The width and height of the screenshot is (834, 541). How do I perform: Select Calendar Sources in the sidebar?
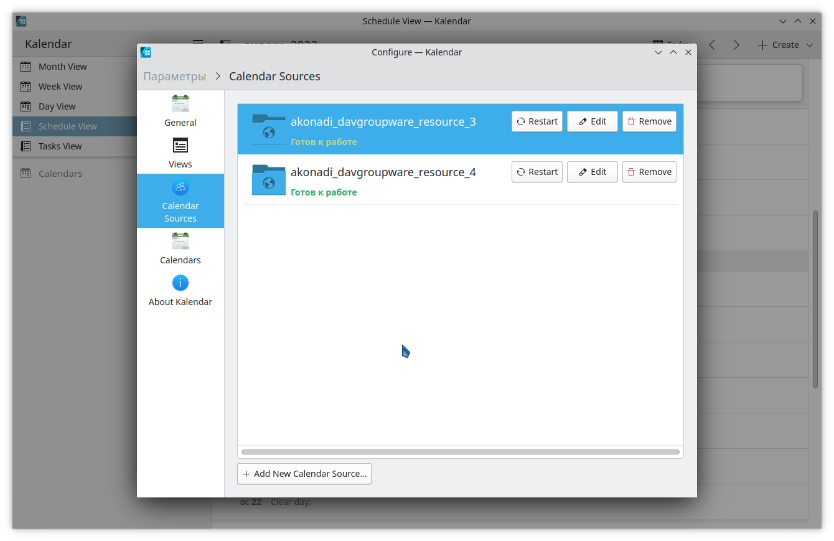(x=180, y=200)
